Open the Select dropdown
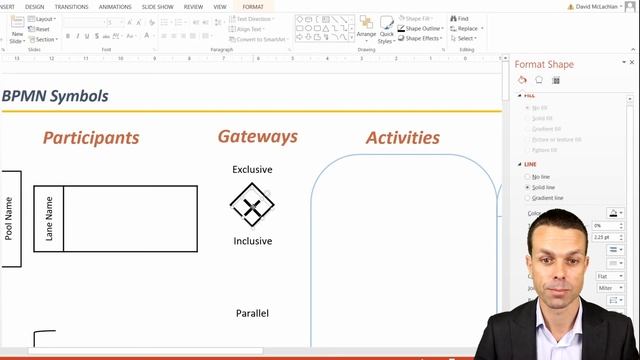This screenshot has width=640, height=360. pyautogui.click(x=463, y=38)
